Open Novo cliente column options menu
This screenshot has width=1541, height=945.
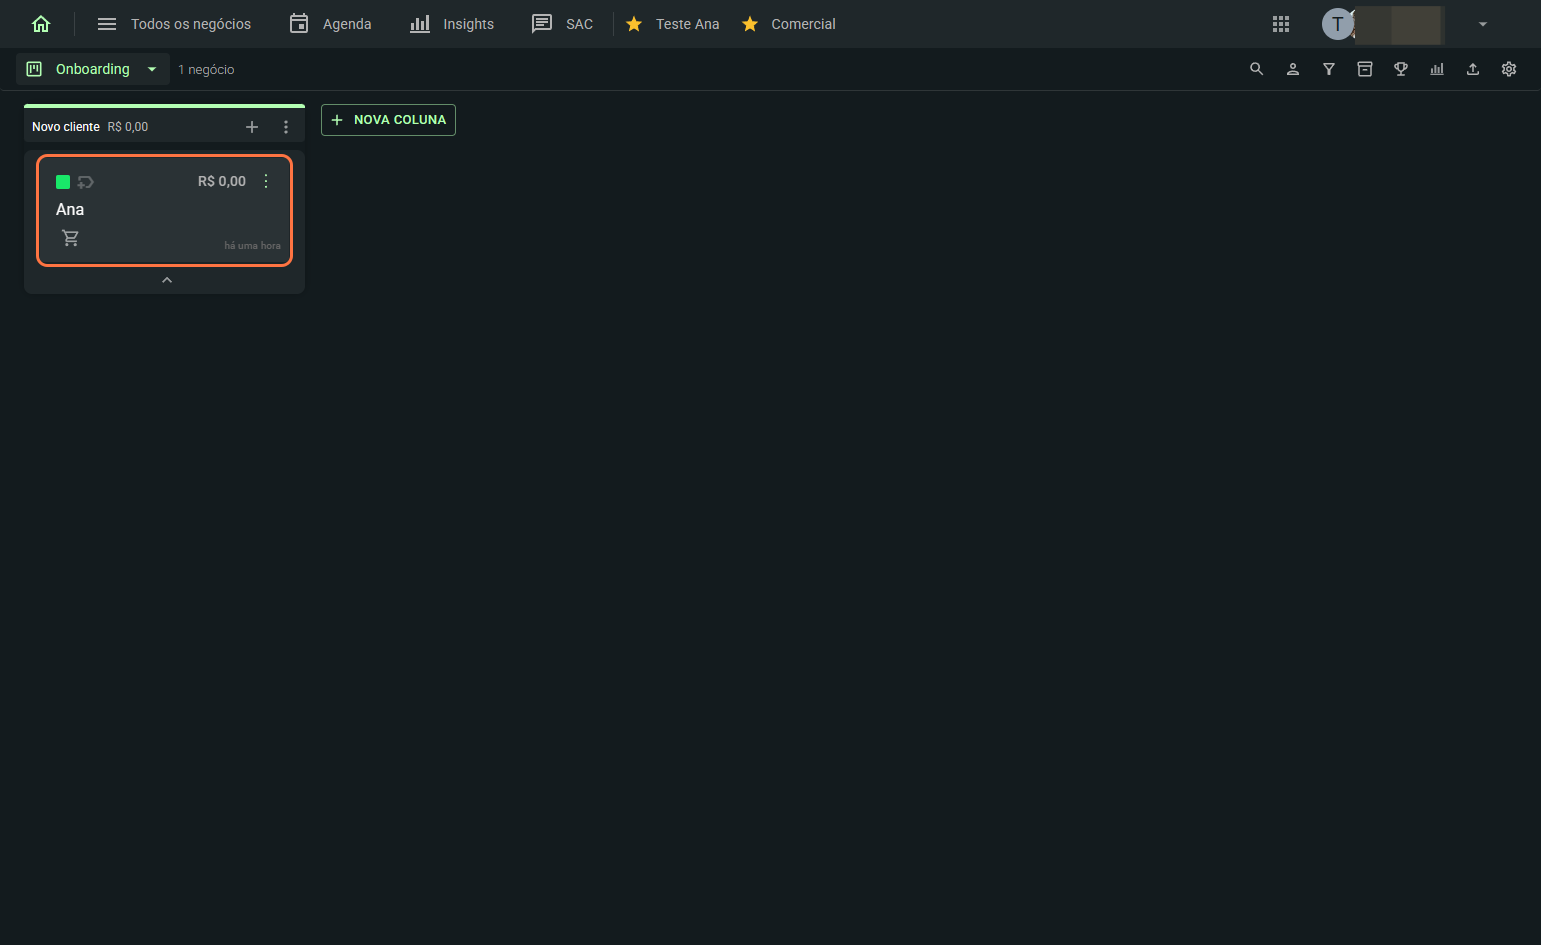point(286,127)
